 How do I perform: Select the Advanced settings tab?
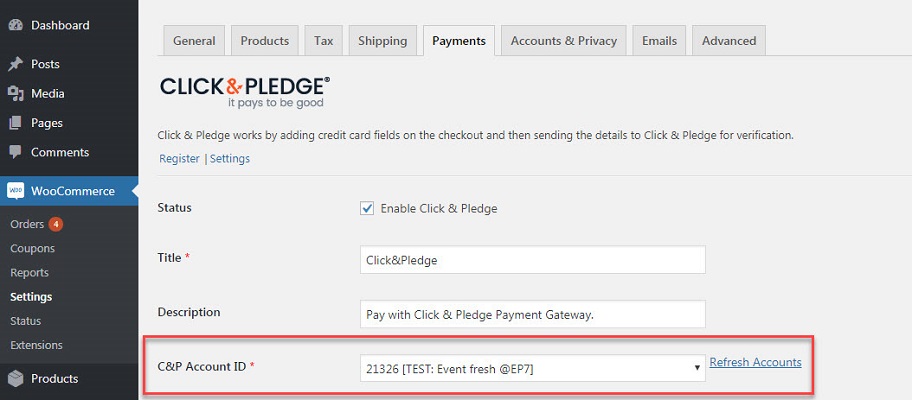(x=729, y=41)
